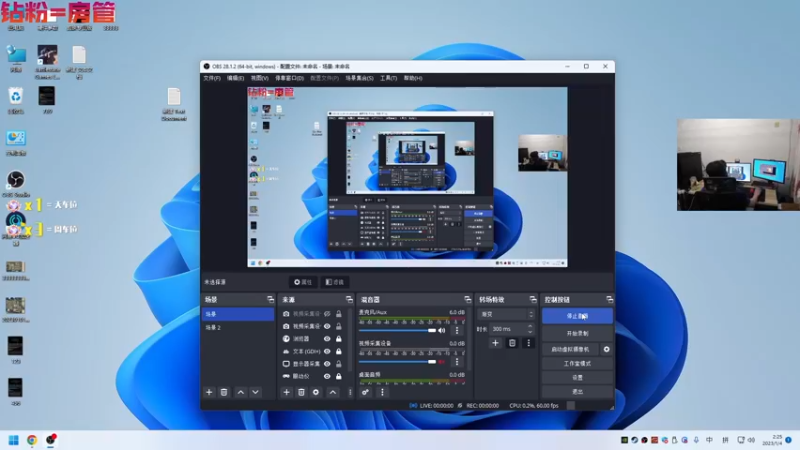Image resolution: width=800 pixels, height=450 pixels.
Task: Open the 停靠窗口(D) menu
Action: tap(289, 78)
